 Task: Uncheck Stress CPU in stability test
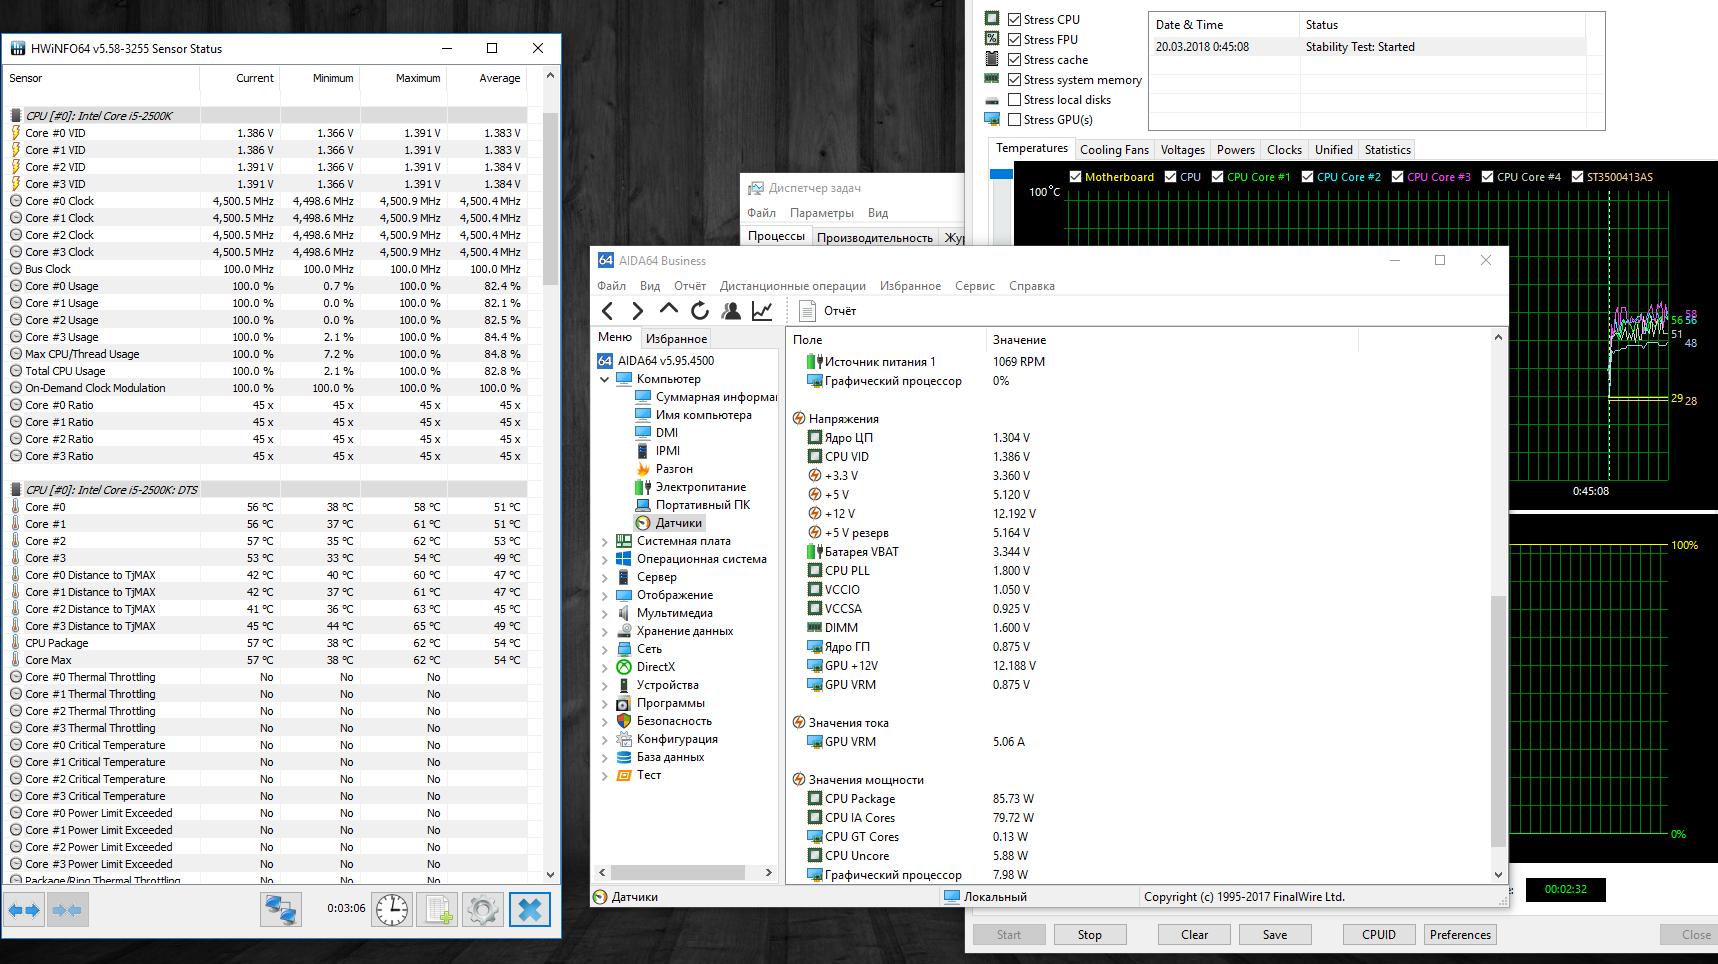(1015, 19)
